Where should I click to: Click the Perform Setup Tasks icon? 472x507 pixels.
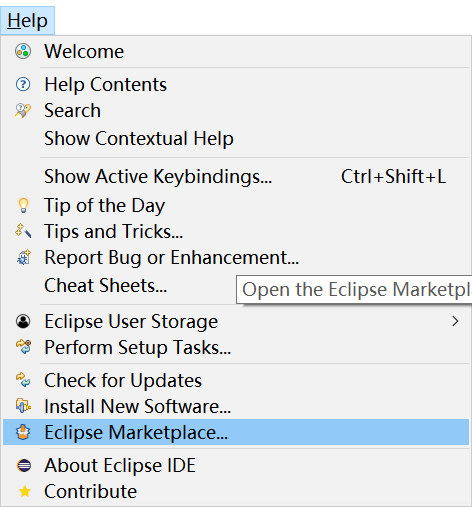(x=23, y=347)
